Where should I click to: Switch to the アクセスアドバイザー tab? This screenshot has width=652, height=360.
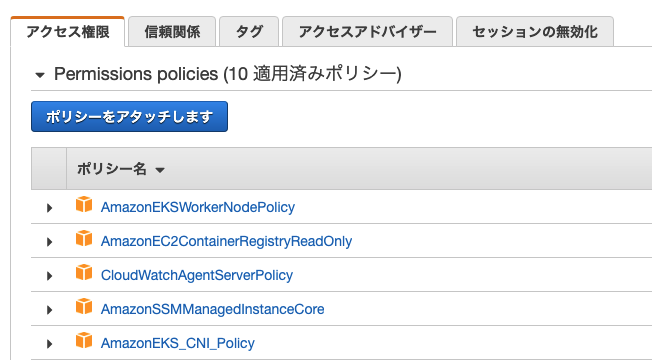[367, 32]
